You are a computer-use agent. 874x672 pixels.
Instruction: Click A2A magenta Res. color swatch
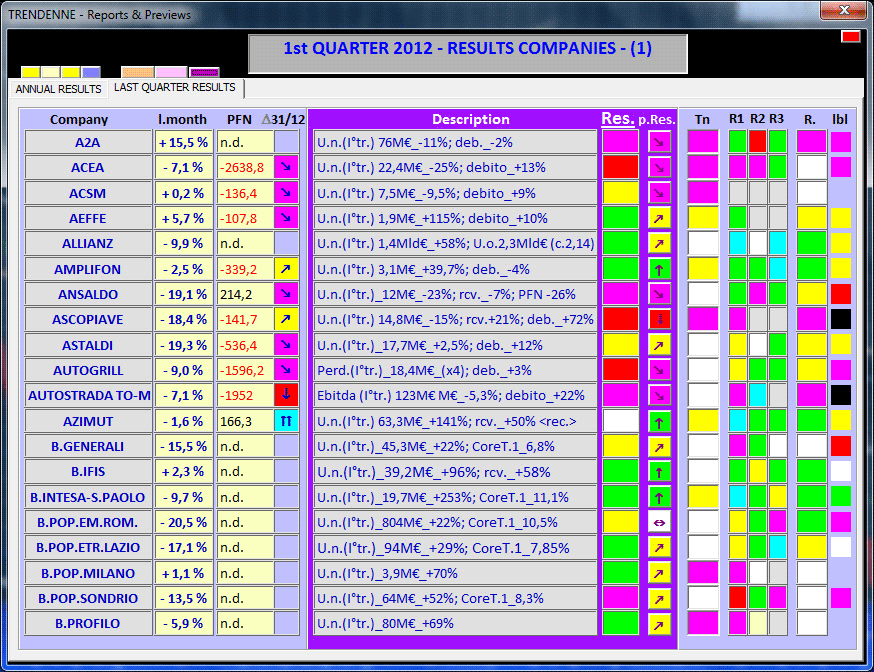coord(620,142)
